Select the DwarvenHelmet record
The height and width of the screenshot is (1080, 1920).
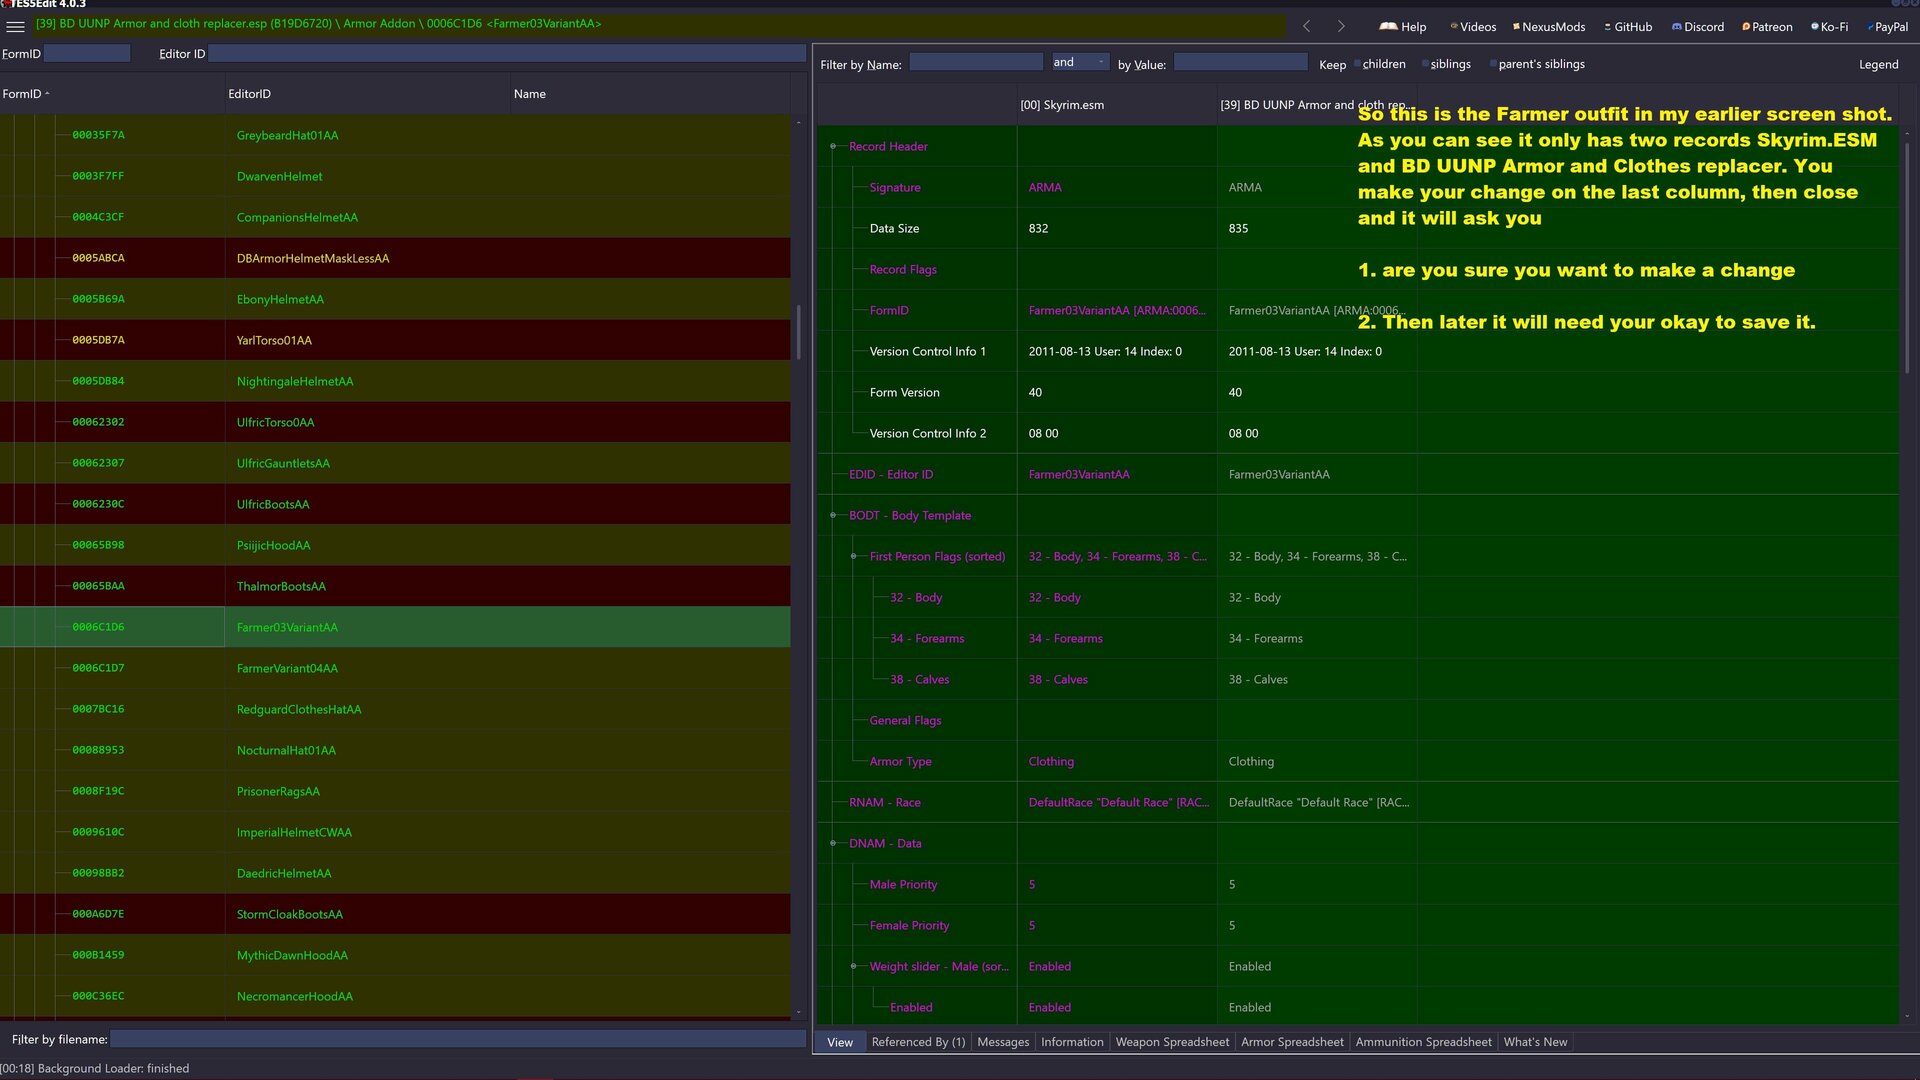coord(395,176)
